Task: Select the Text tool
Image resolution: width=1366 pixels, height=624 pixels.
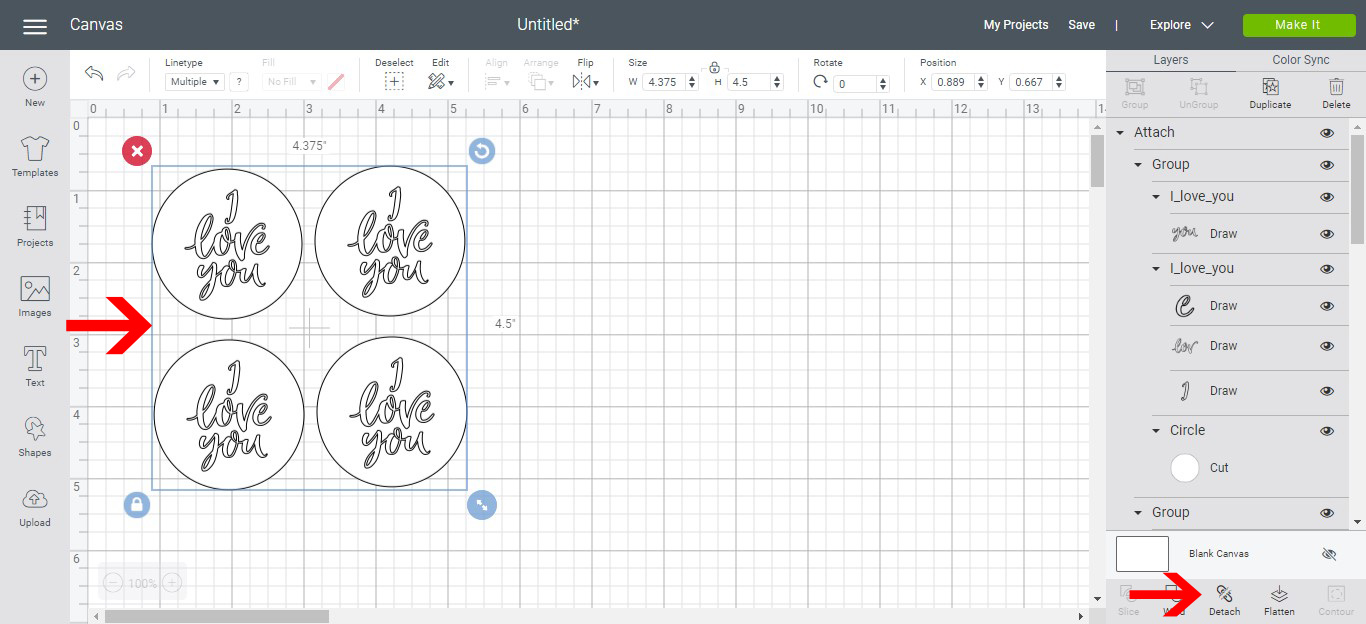Action: pyautogui.click(x=35, y=367)
